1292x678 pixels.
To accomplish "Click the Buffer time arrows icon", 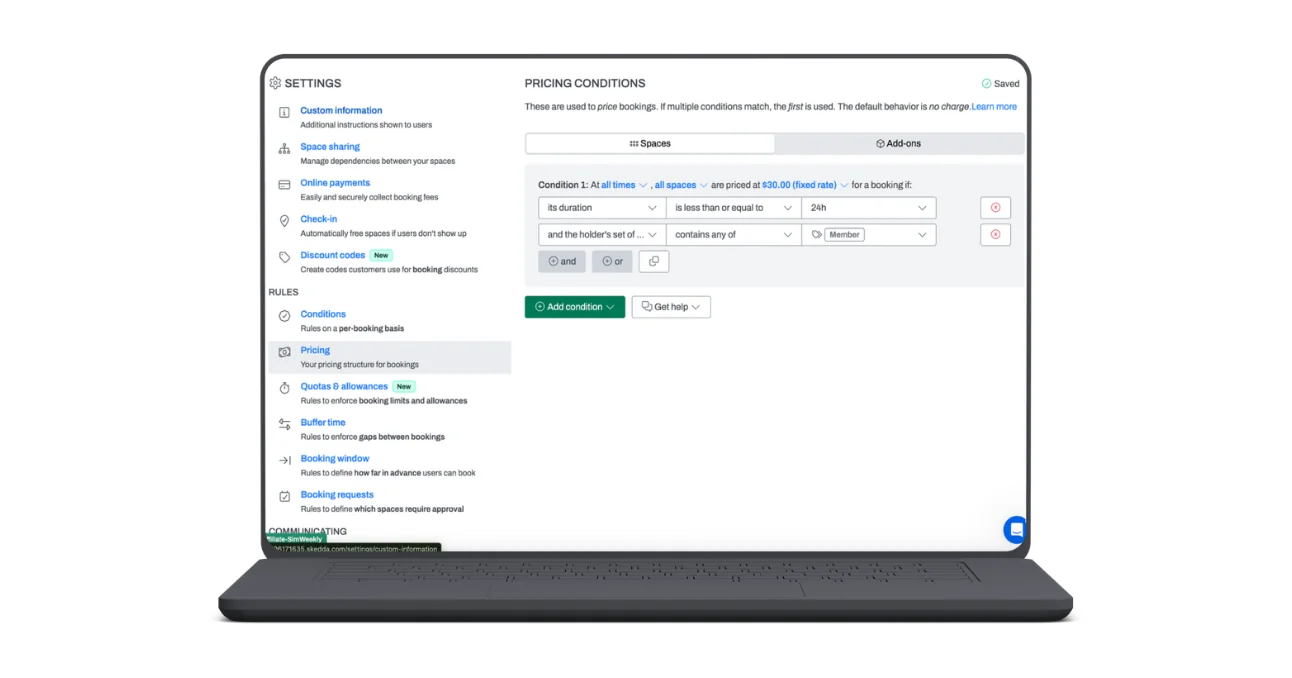I will pyautogui.click(x=284, y=424).
